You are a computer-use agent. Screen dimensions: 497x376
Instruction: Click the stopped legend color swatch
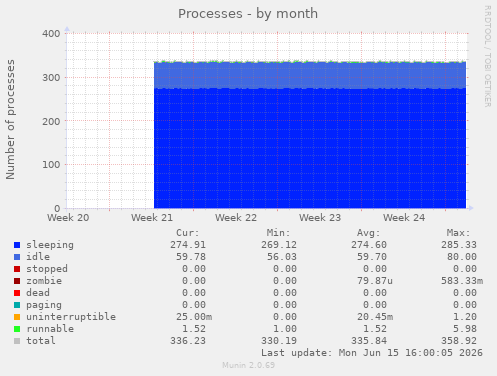click(17, 269)
